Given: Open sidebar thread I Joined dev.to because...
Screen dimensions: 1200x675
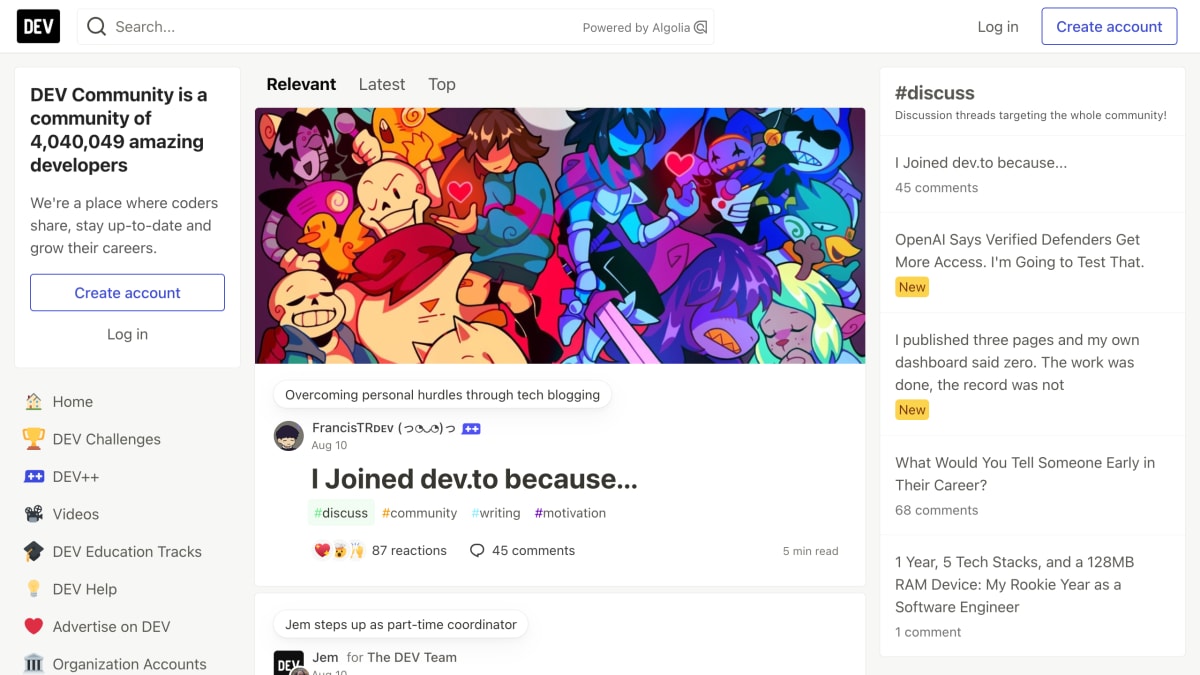Looking at the screenshot, I should (x=981, y=162).
